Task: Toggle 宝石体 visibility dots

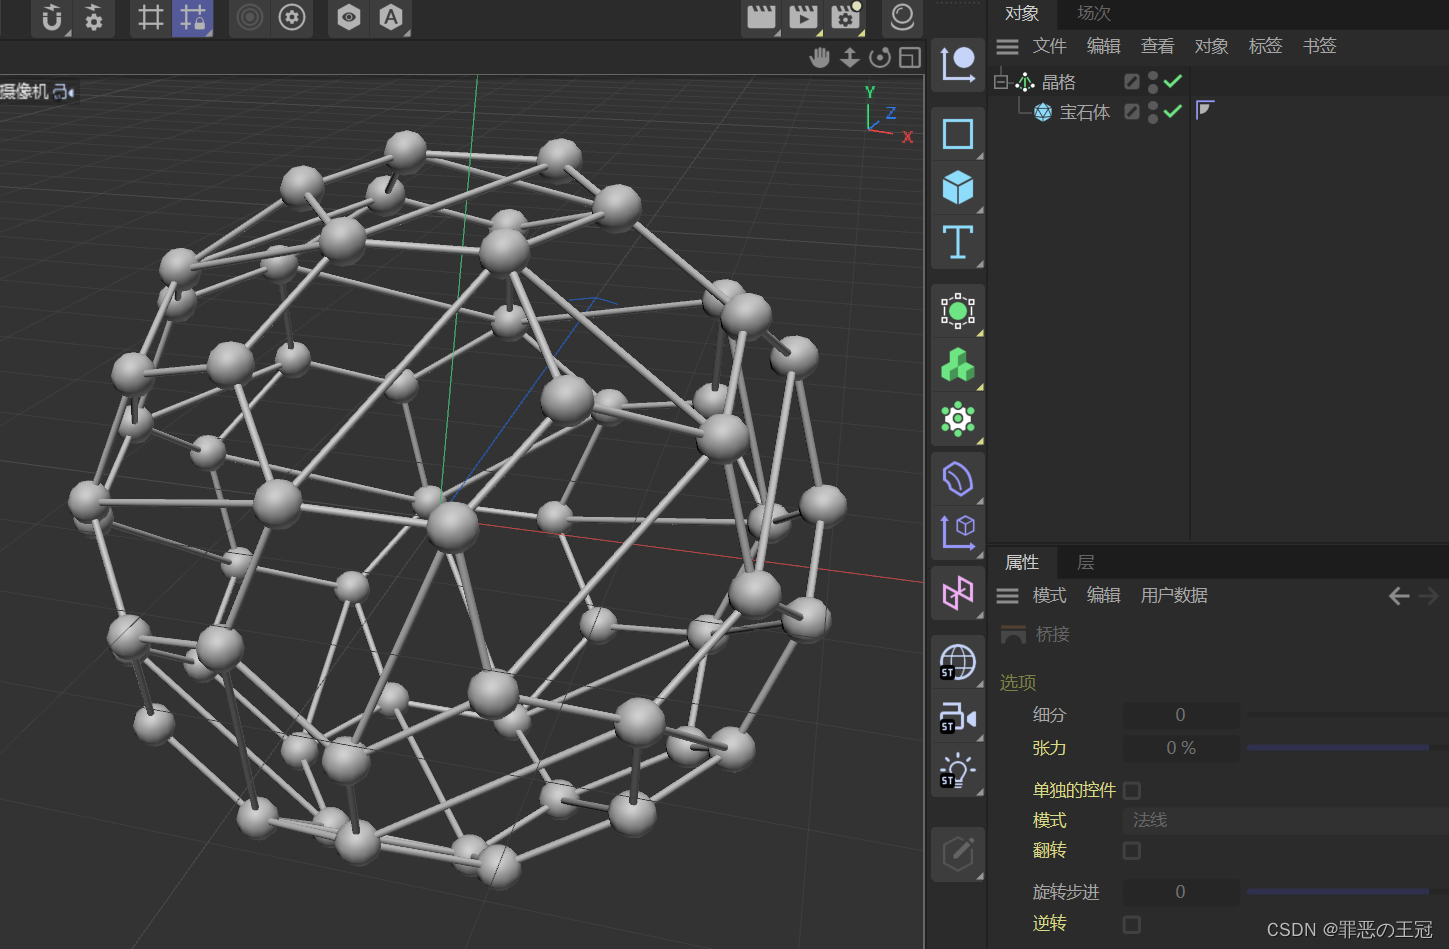Action: point(1153,112)
